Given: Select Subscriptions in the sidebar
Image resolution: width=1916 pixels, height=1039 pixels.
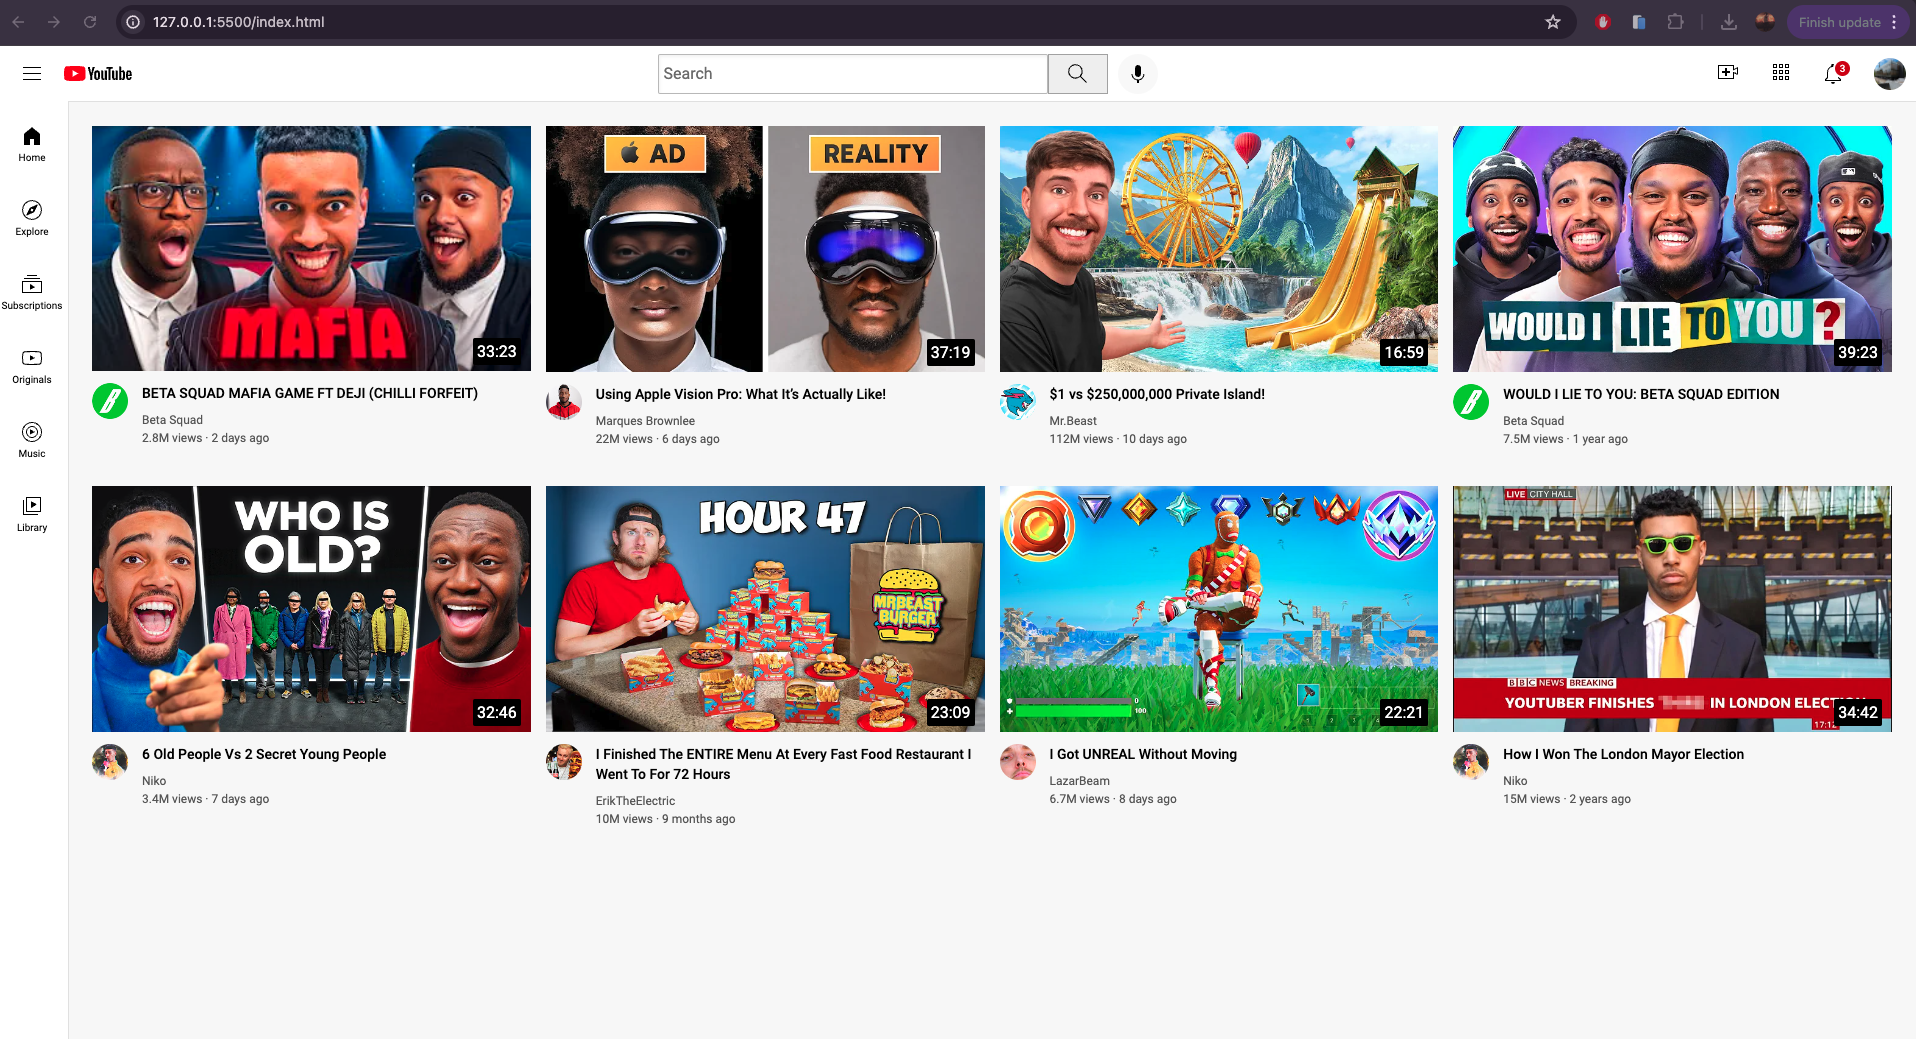Looking at the screenshot, I should click(31, 291).
